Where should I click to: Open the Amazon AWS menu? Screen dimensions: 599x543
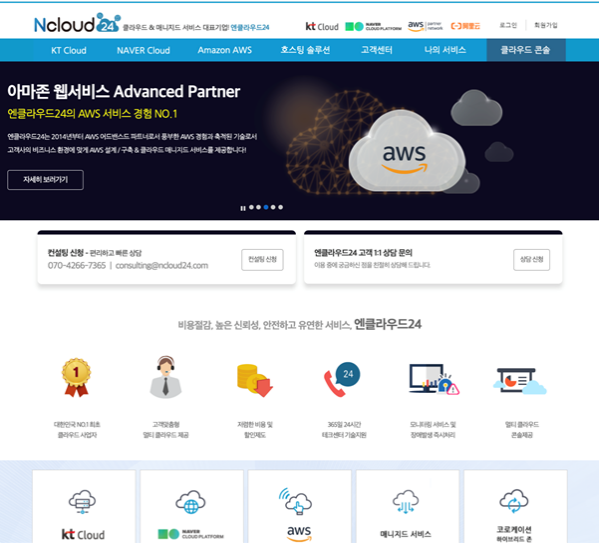point(225,50)
